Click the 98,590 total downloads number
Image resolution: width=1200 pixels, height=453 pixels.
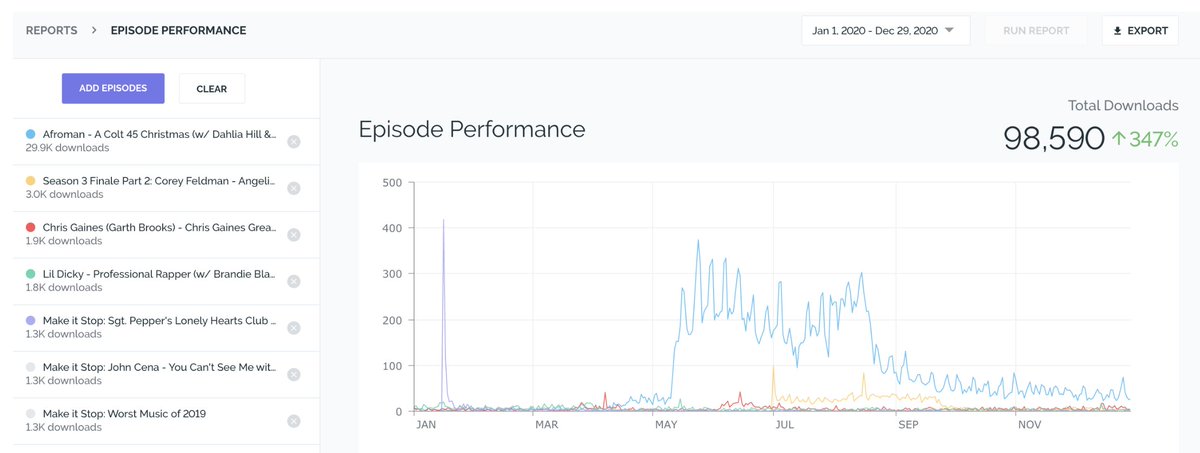click(1053, 139)
